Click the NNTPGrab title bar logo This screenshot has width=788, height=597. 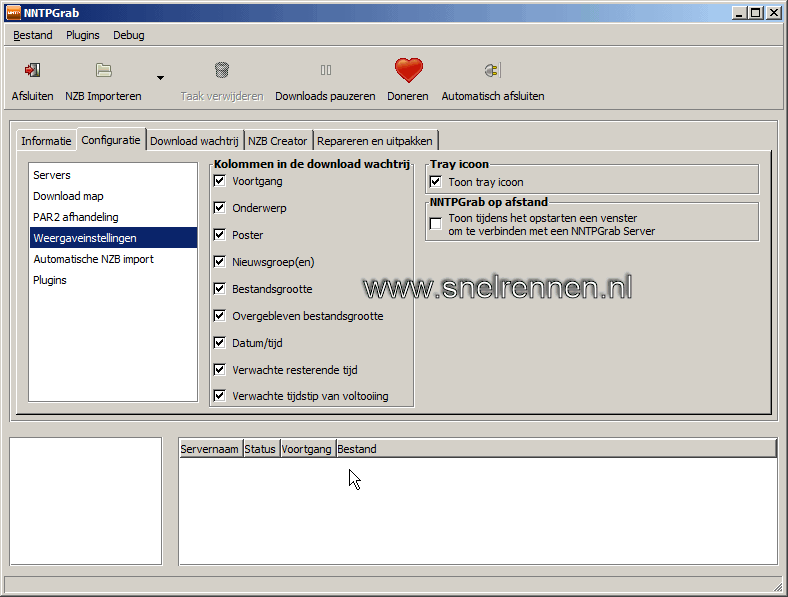pos(14,13)
